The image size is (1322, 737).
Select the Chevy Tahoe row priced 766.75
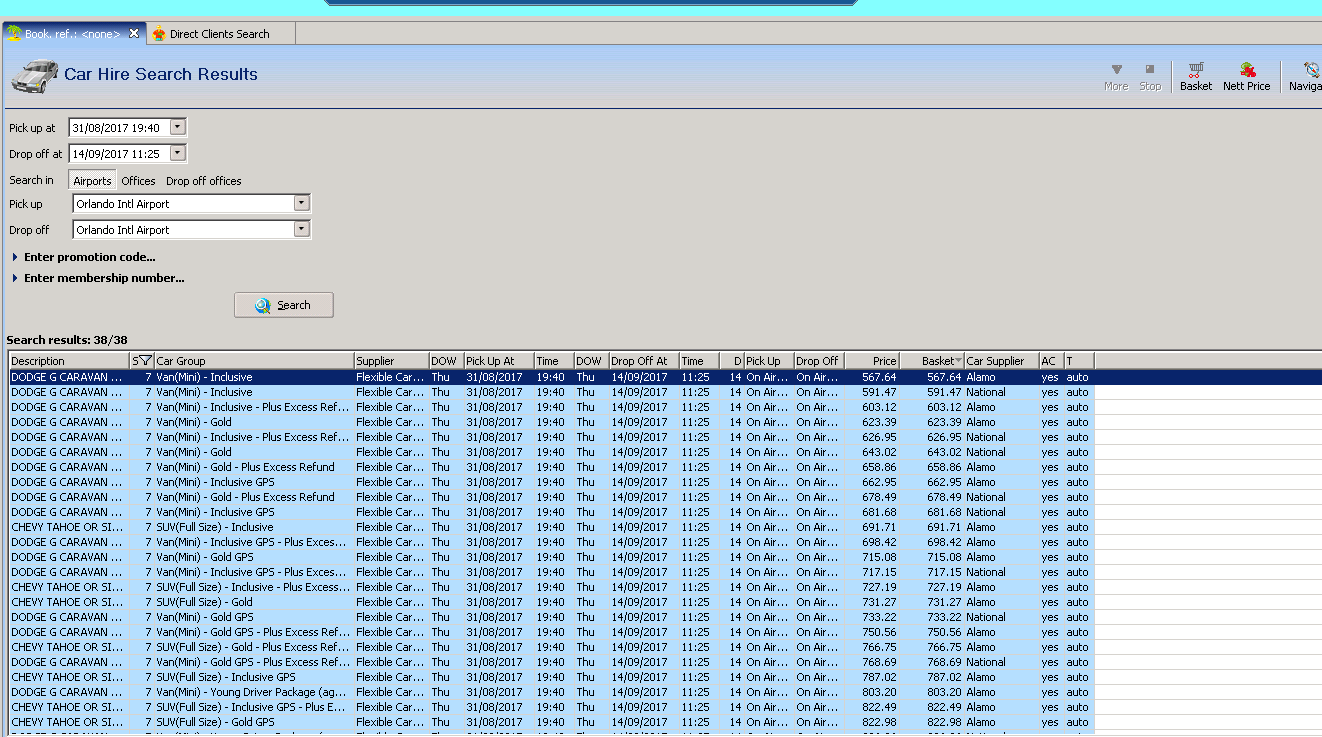coord(551,647)
